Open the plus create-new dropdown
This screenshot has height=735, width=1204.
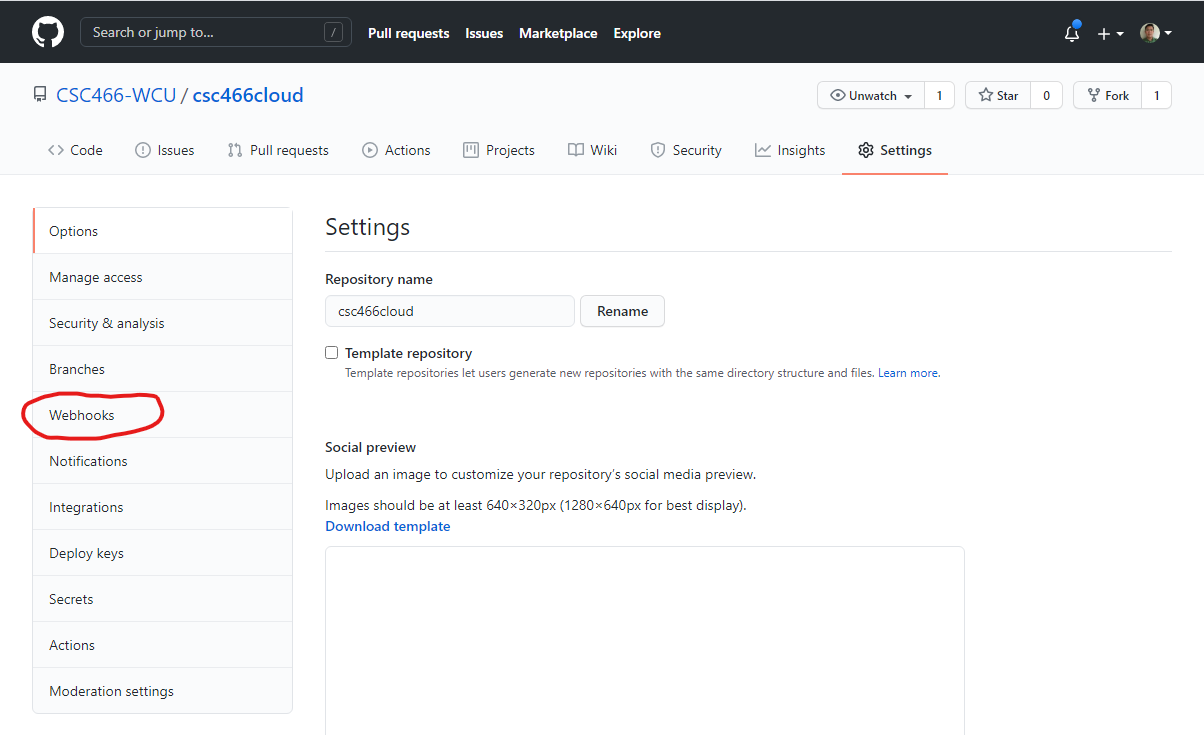coord(1110,33)
